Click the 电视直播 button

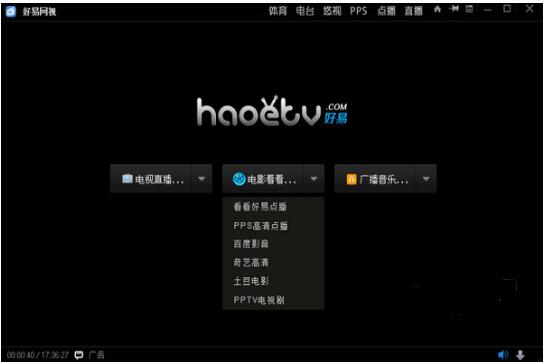[152, 179]
